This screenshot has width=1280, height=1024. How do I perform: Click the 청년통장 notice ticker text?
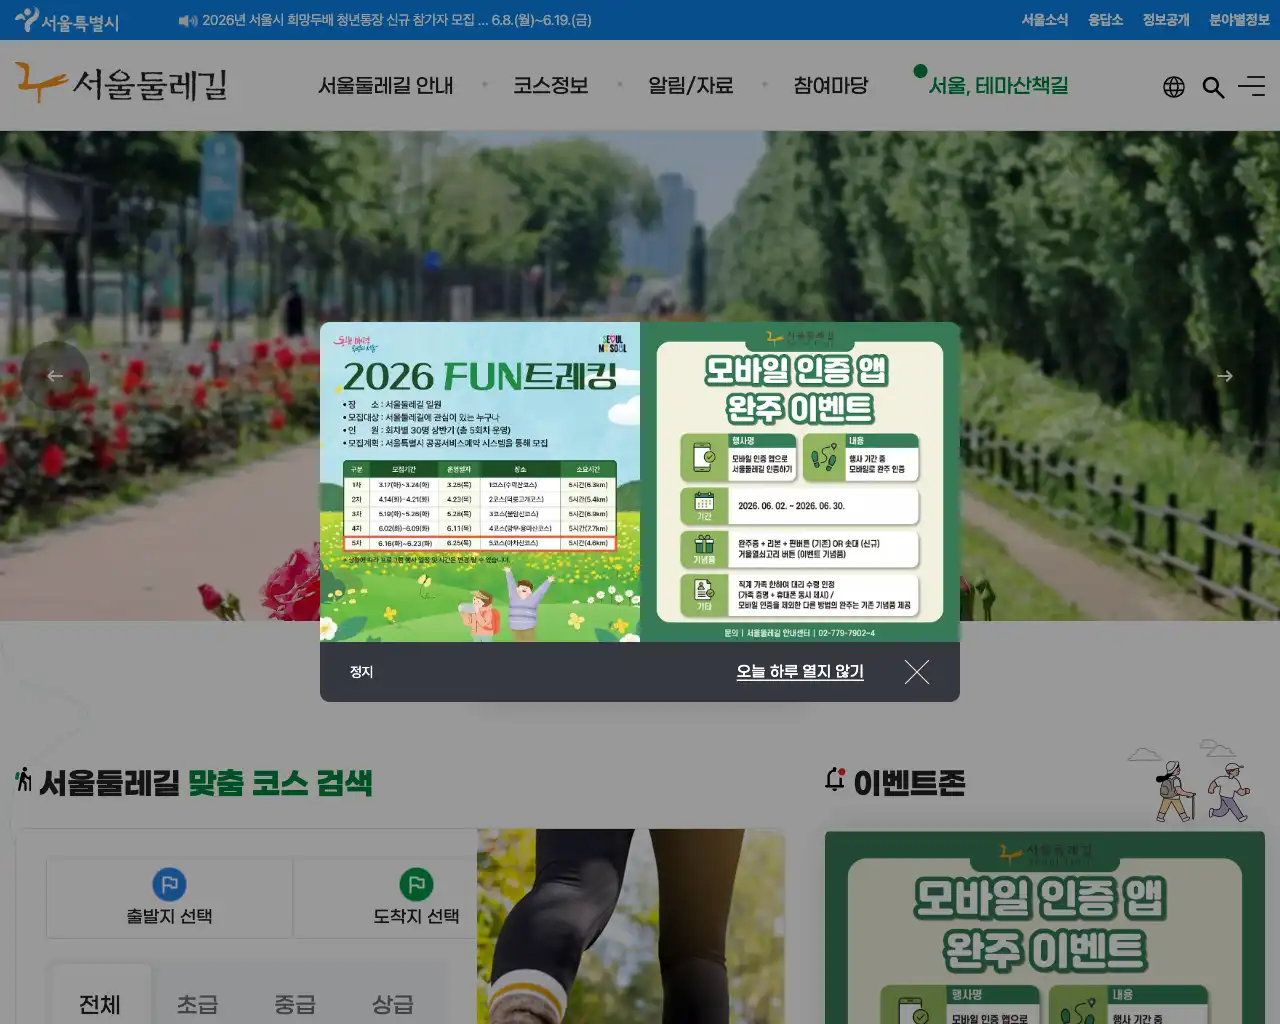(x=397, y=20)
